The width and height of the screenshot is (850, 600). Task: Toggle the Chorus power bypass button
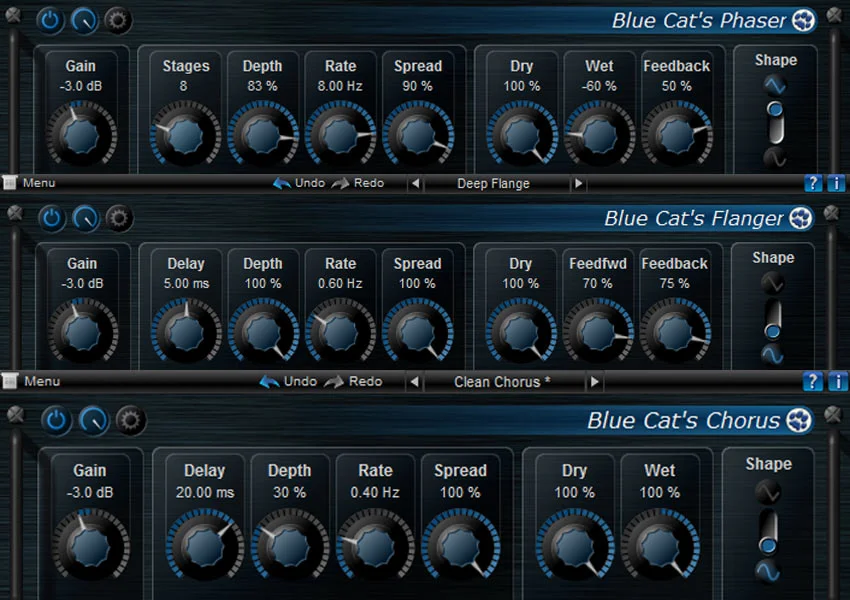(56, 421)
